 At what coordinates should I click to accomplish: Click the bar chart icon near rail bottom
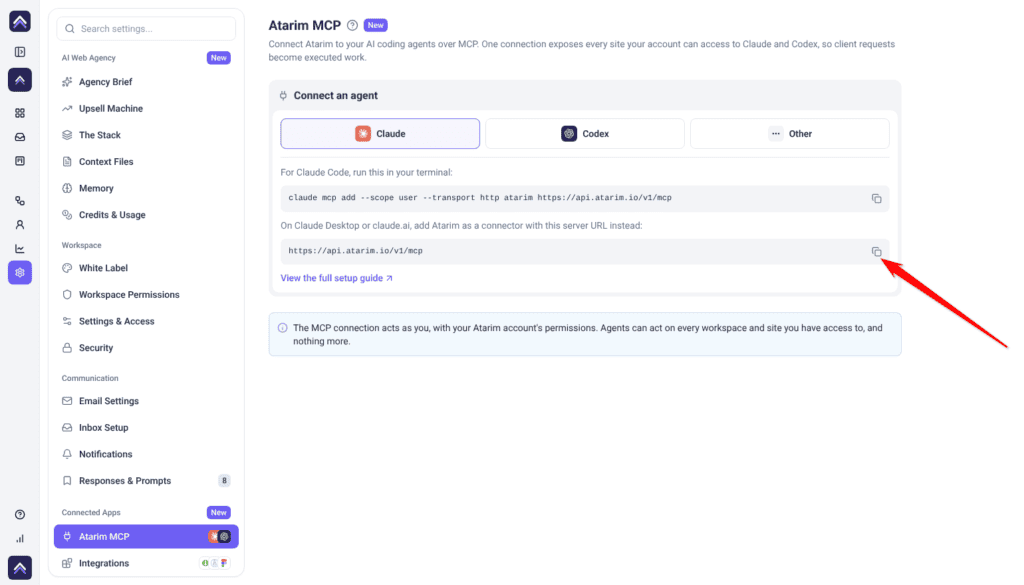(x=20, y=539)
